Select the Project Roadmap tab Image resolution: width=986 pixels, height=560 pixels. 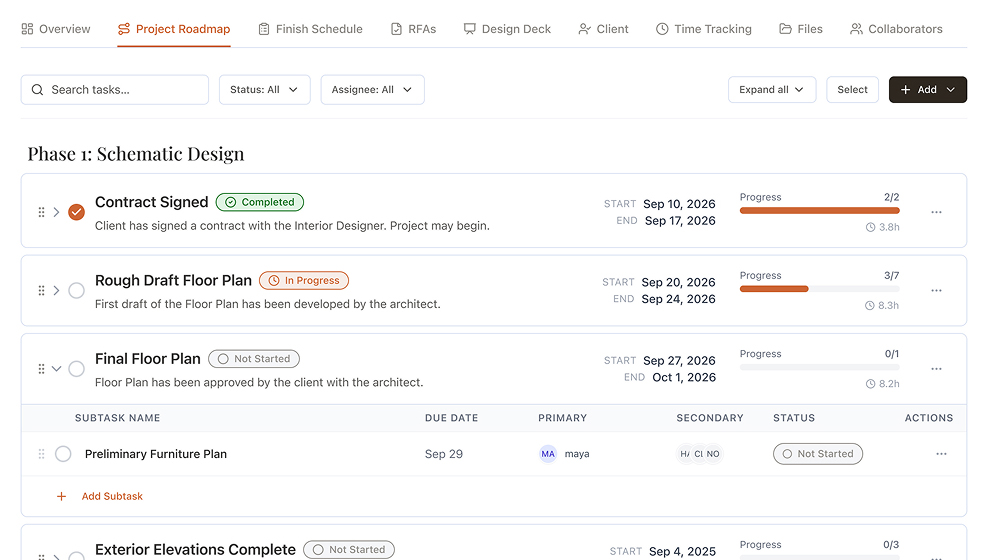pos(174,29)
